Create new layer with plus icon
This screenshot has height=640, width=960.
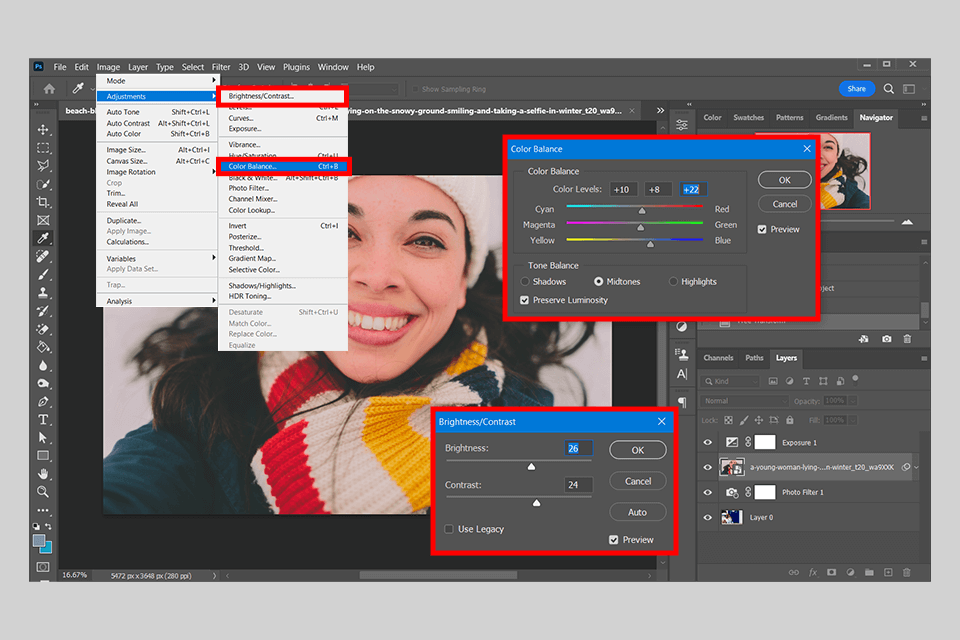coord(888,572)
